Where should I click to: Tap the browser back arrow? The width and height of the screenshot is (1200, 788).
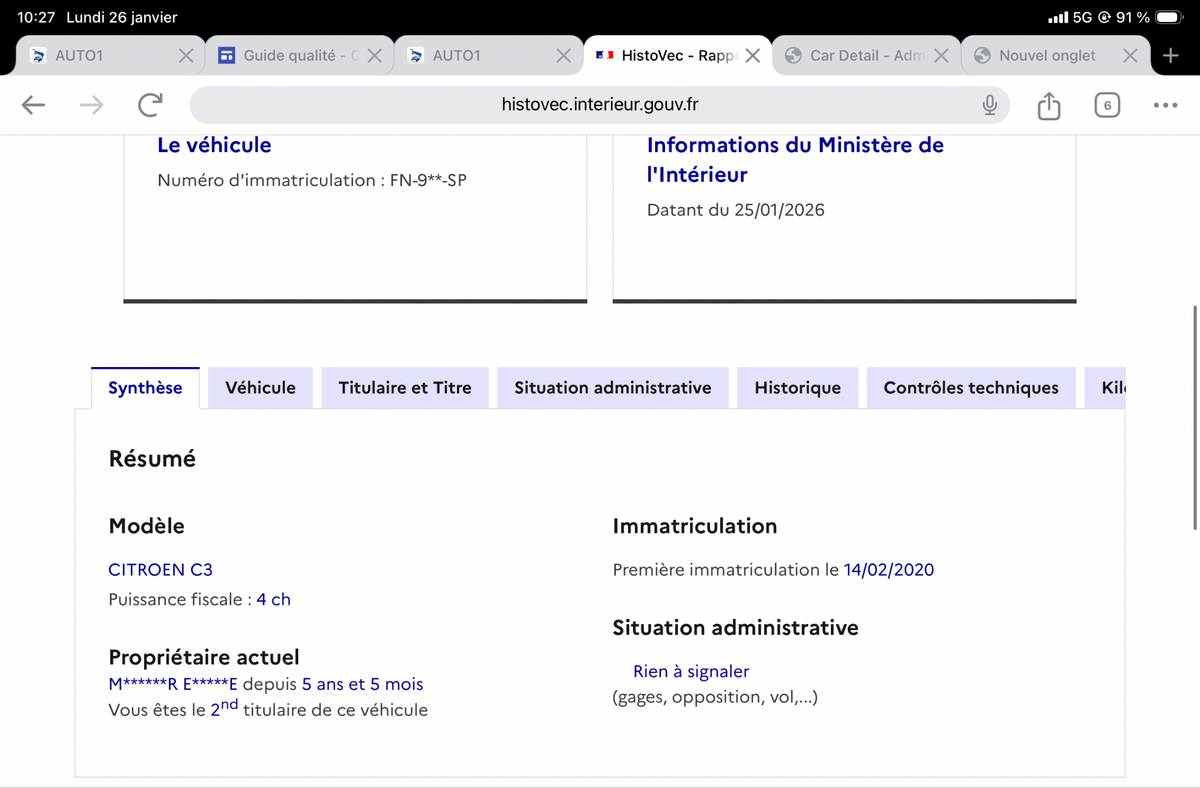click(x=33, y=105)
